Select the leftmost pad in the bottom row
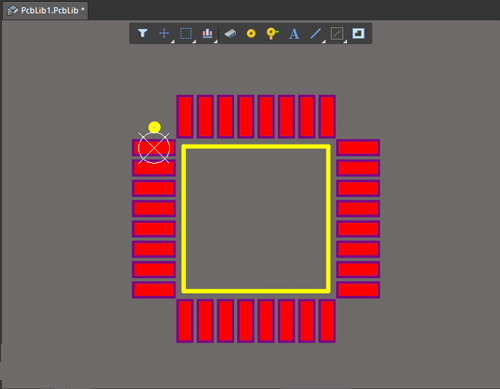This screenshot has height=389, width=500. (x=185, y=321)
